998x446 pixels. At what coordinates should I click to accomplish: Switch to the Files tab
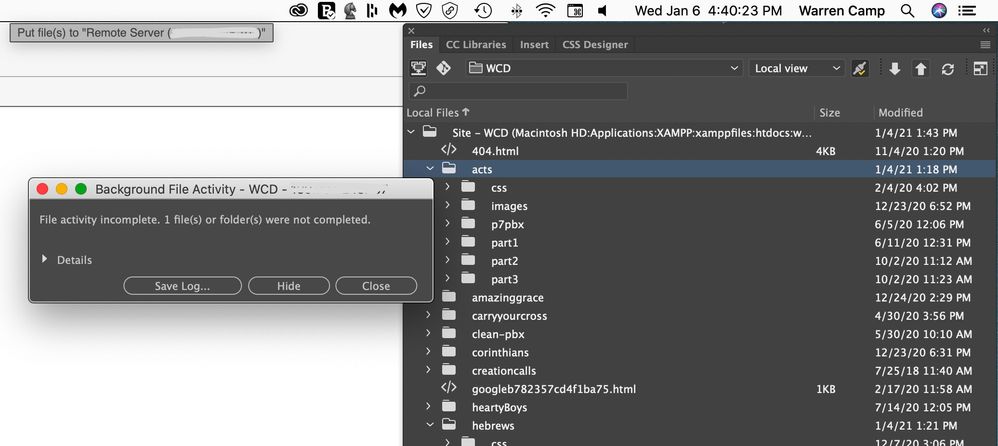(421, 45)
